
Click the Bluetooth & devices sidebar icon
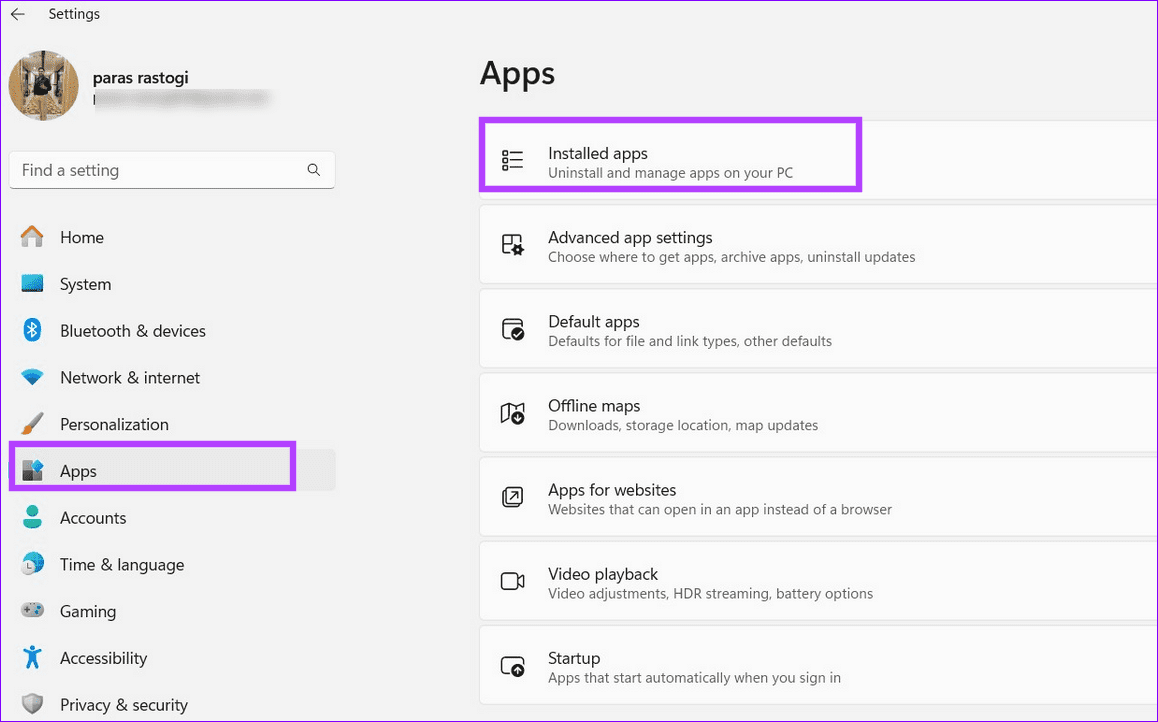click(31, 330)
